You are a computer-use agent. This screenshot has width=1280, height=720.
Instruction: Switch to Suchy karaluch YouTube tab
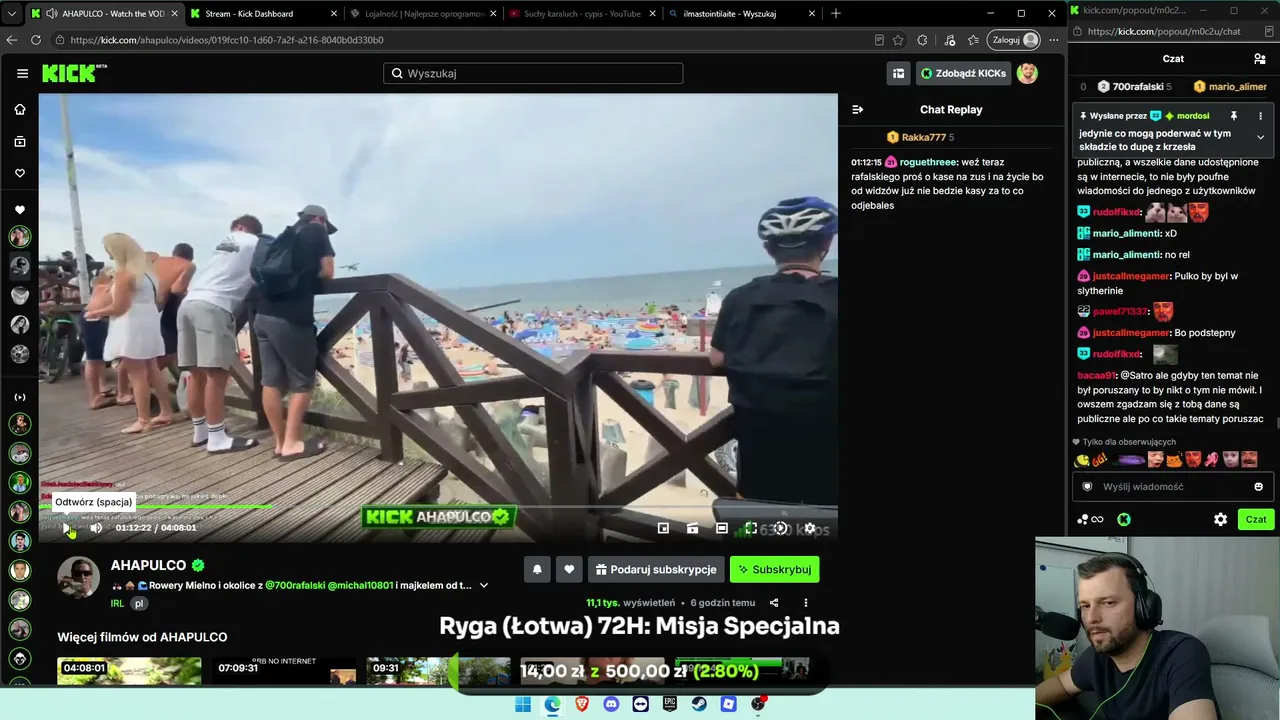[x=581, y=14]
